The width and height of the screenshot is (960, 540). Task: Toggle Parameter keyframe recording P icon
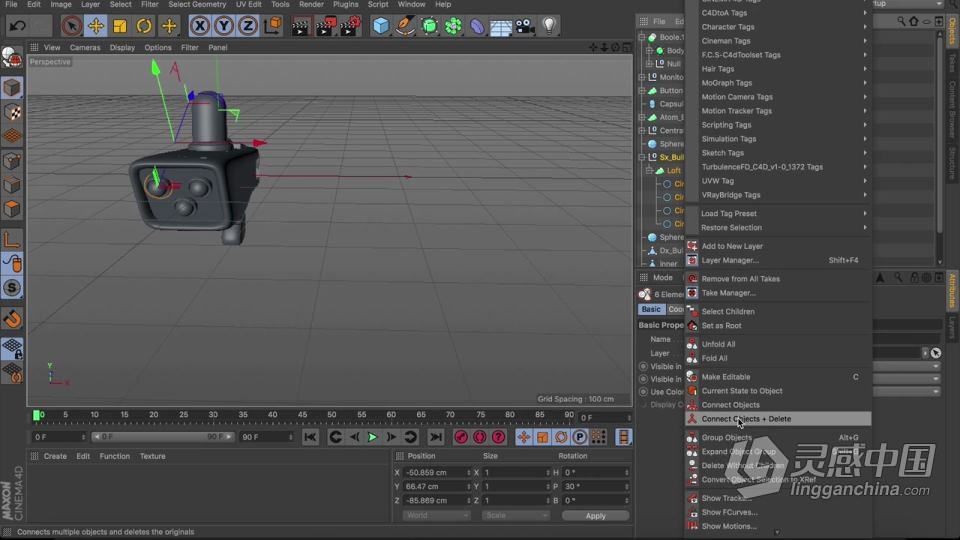[580, 437]
